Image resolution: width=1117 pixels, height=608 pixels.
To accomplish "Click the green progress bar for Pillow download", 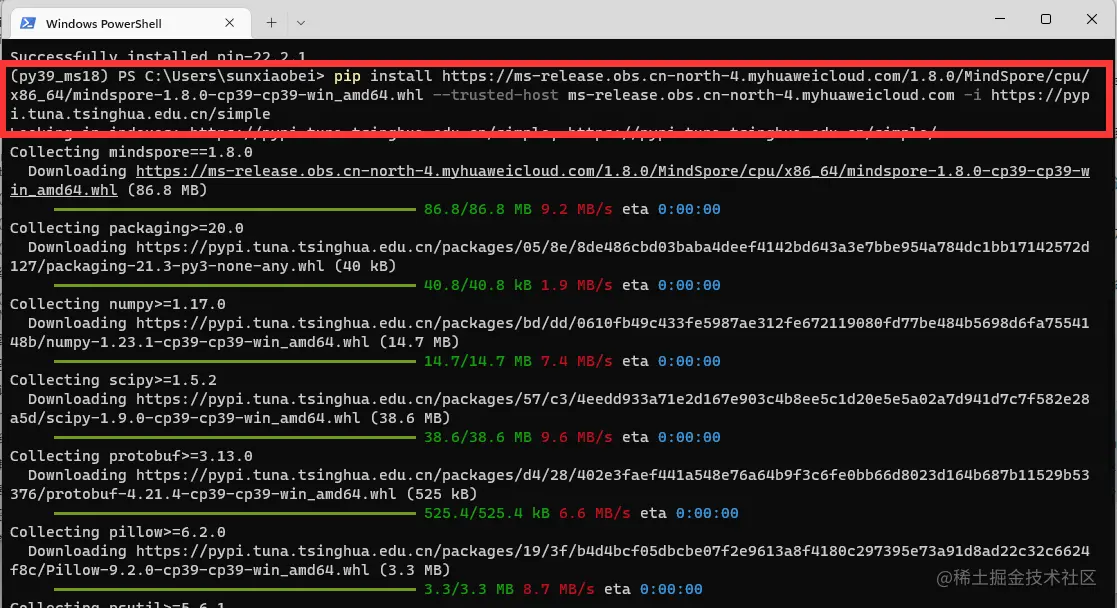I will (234, 589).
